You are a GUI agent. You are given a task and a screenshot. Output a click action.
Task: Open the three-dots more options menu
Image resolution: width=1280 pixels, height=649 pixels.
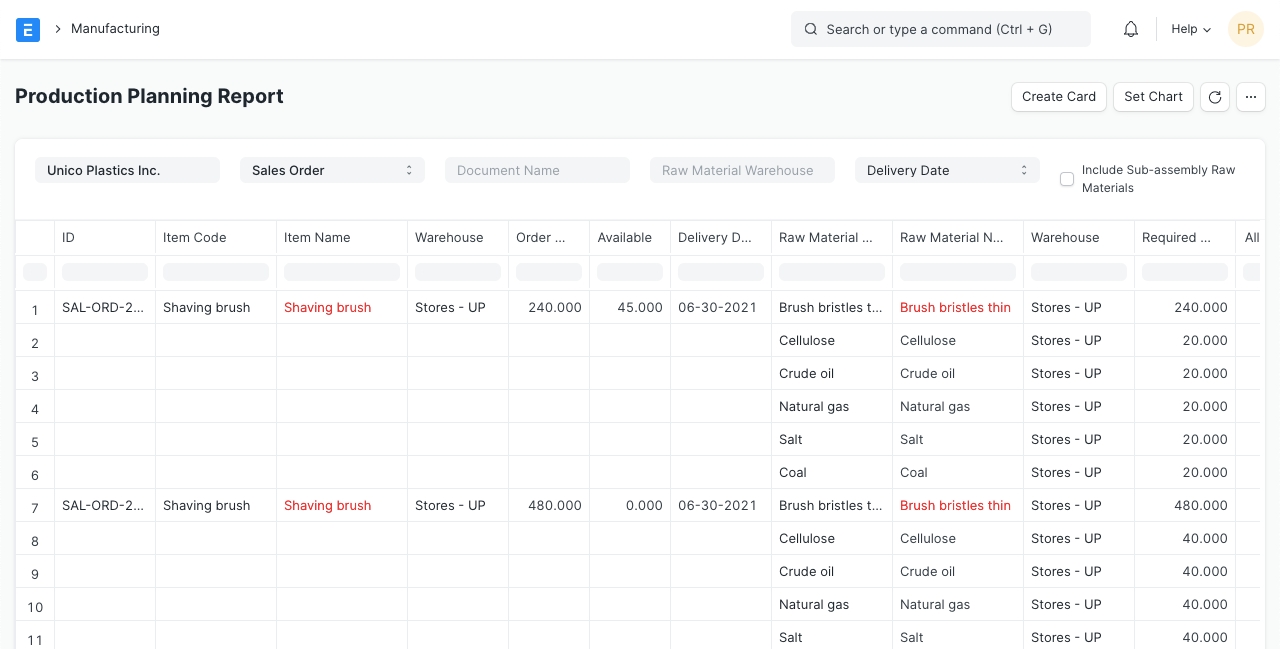pos(1251,97)
